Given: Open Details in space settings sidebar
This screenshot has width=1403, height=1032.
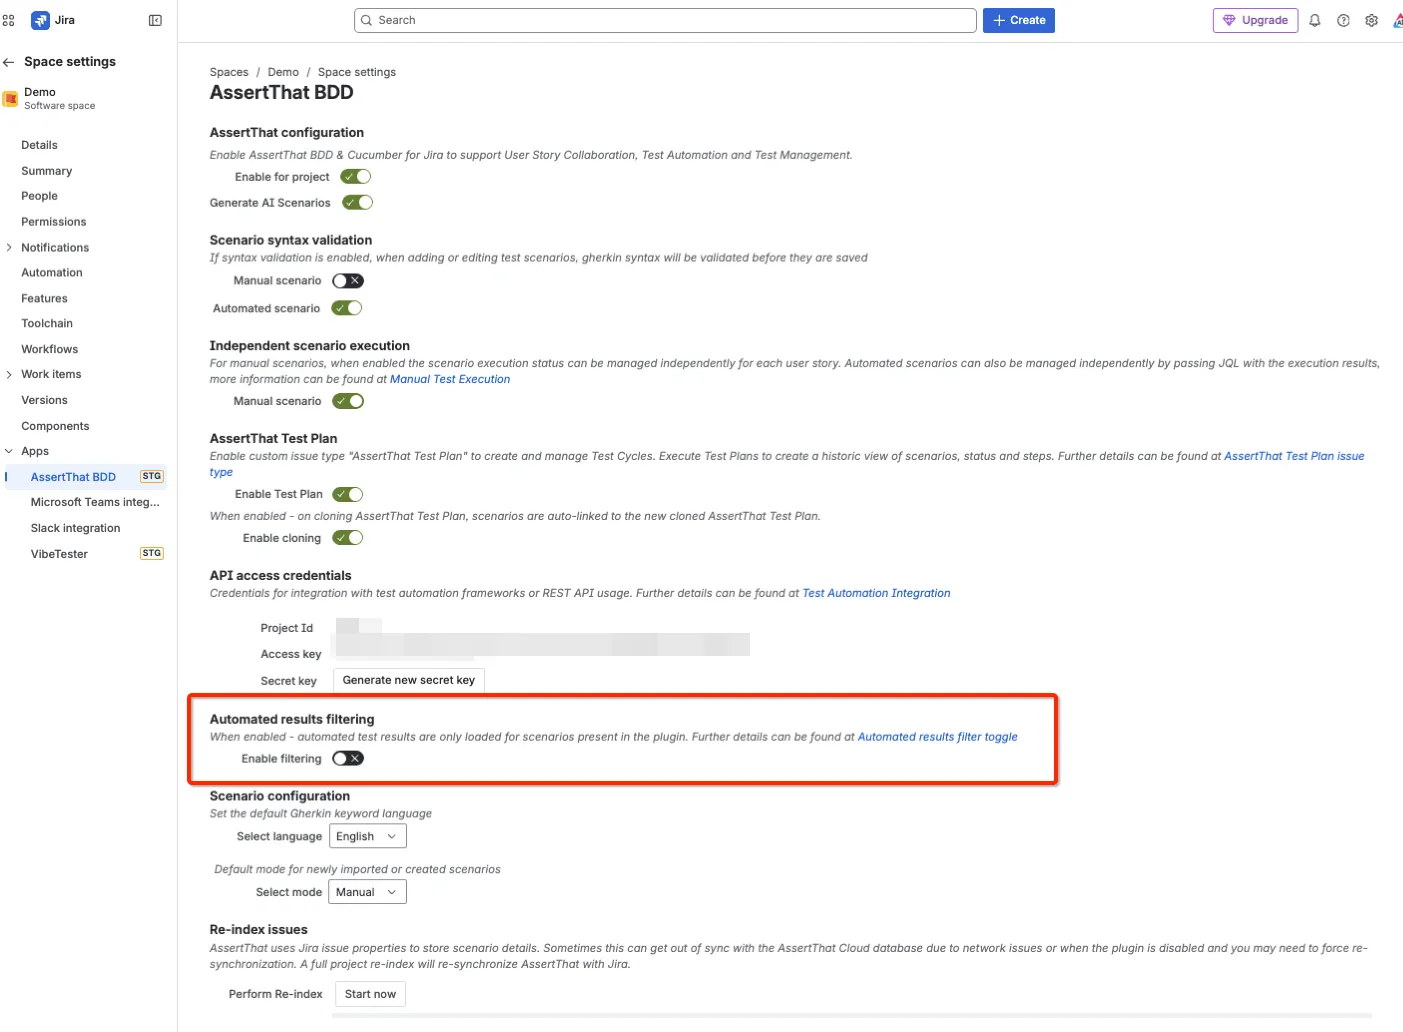Looking at the screenshot, I should pos(40,145).
